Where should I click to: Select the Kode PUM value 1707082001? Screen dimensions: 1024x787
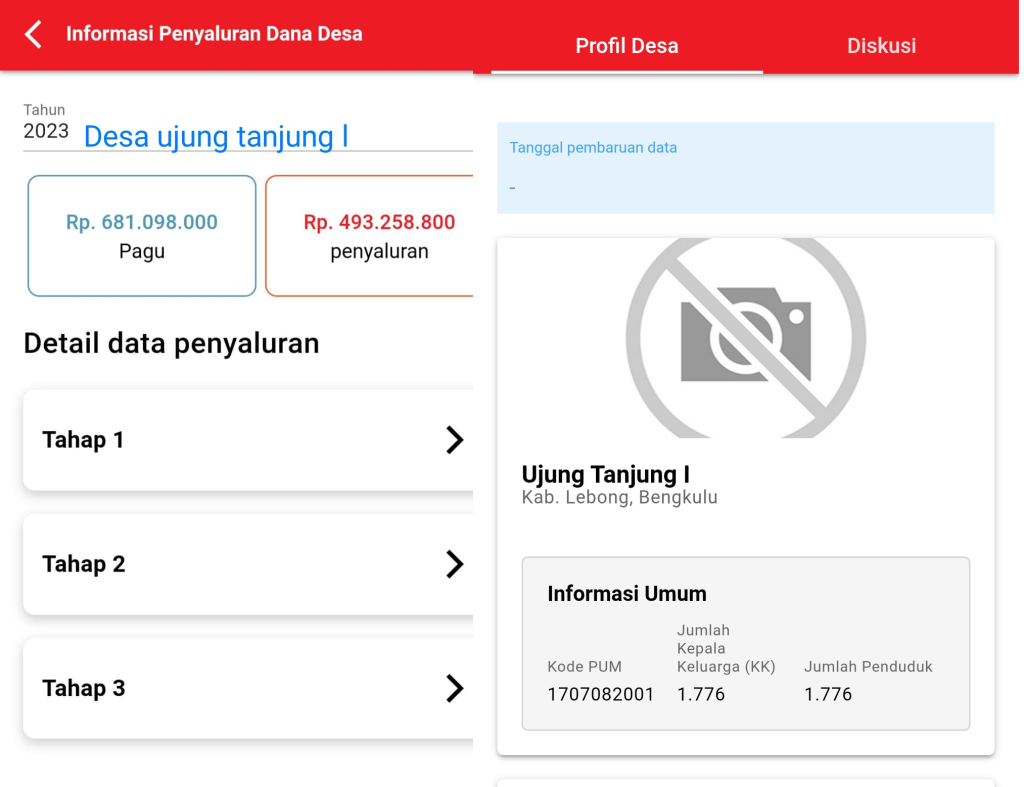point(600,694)
